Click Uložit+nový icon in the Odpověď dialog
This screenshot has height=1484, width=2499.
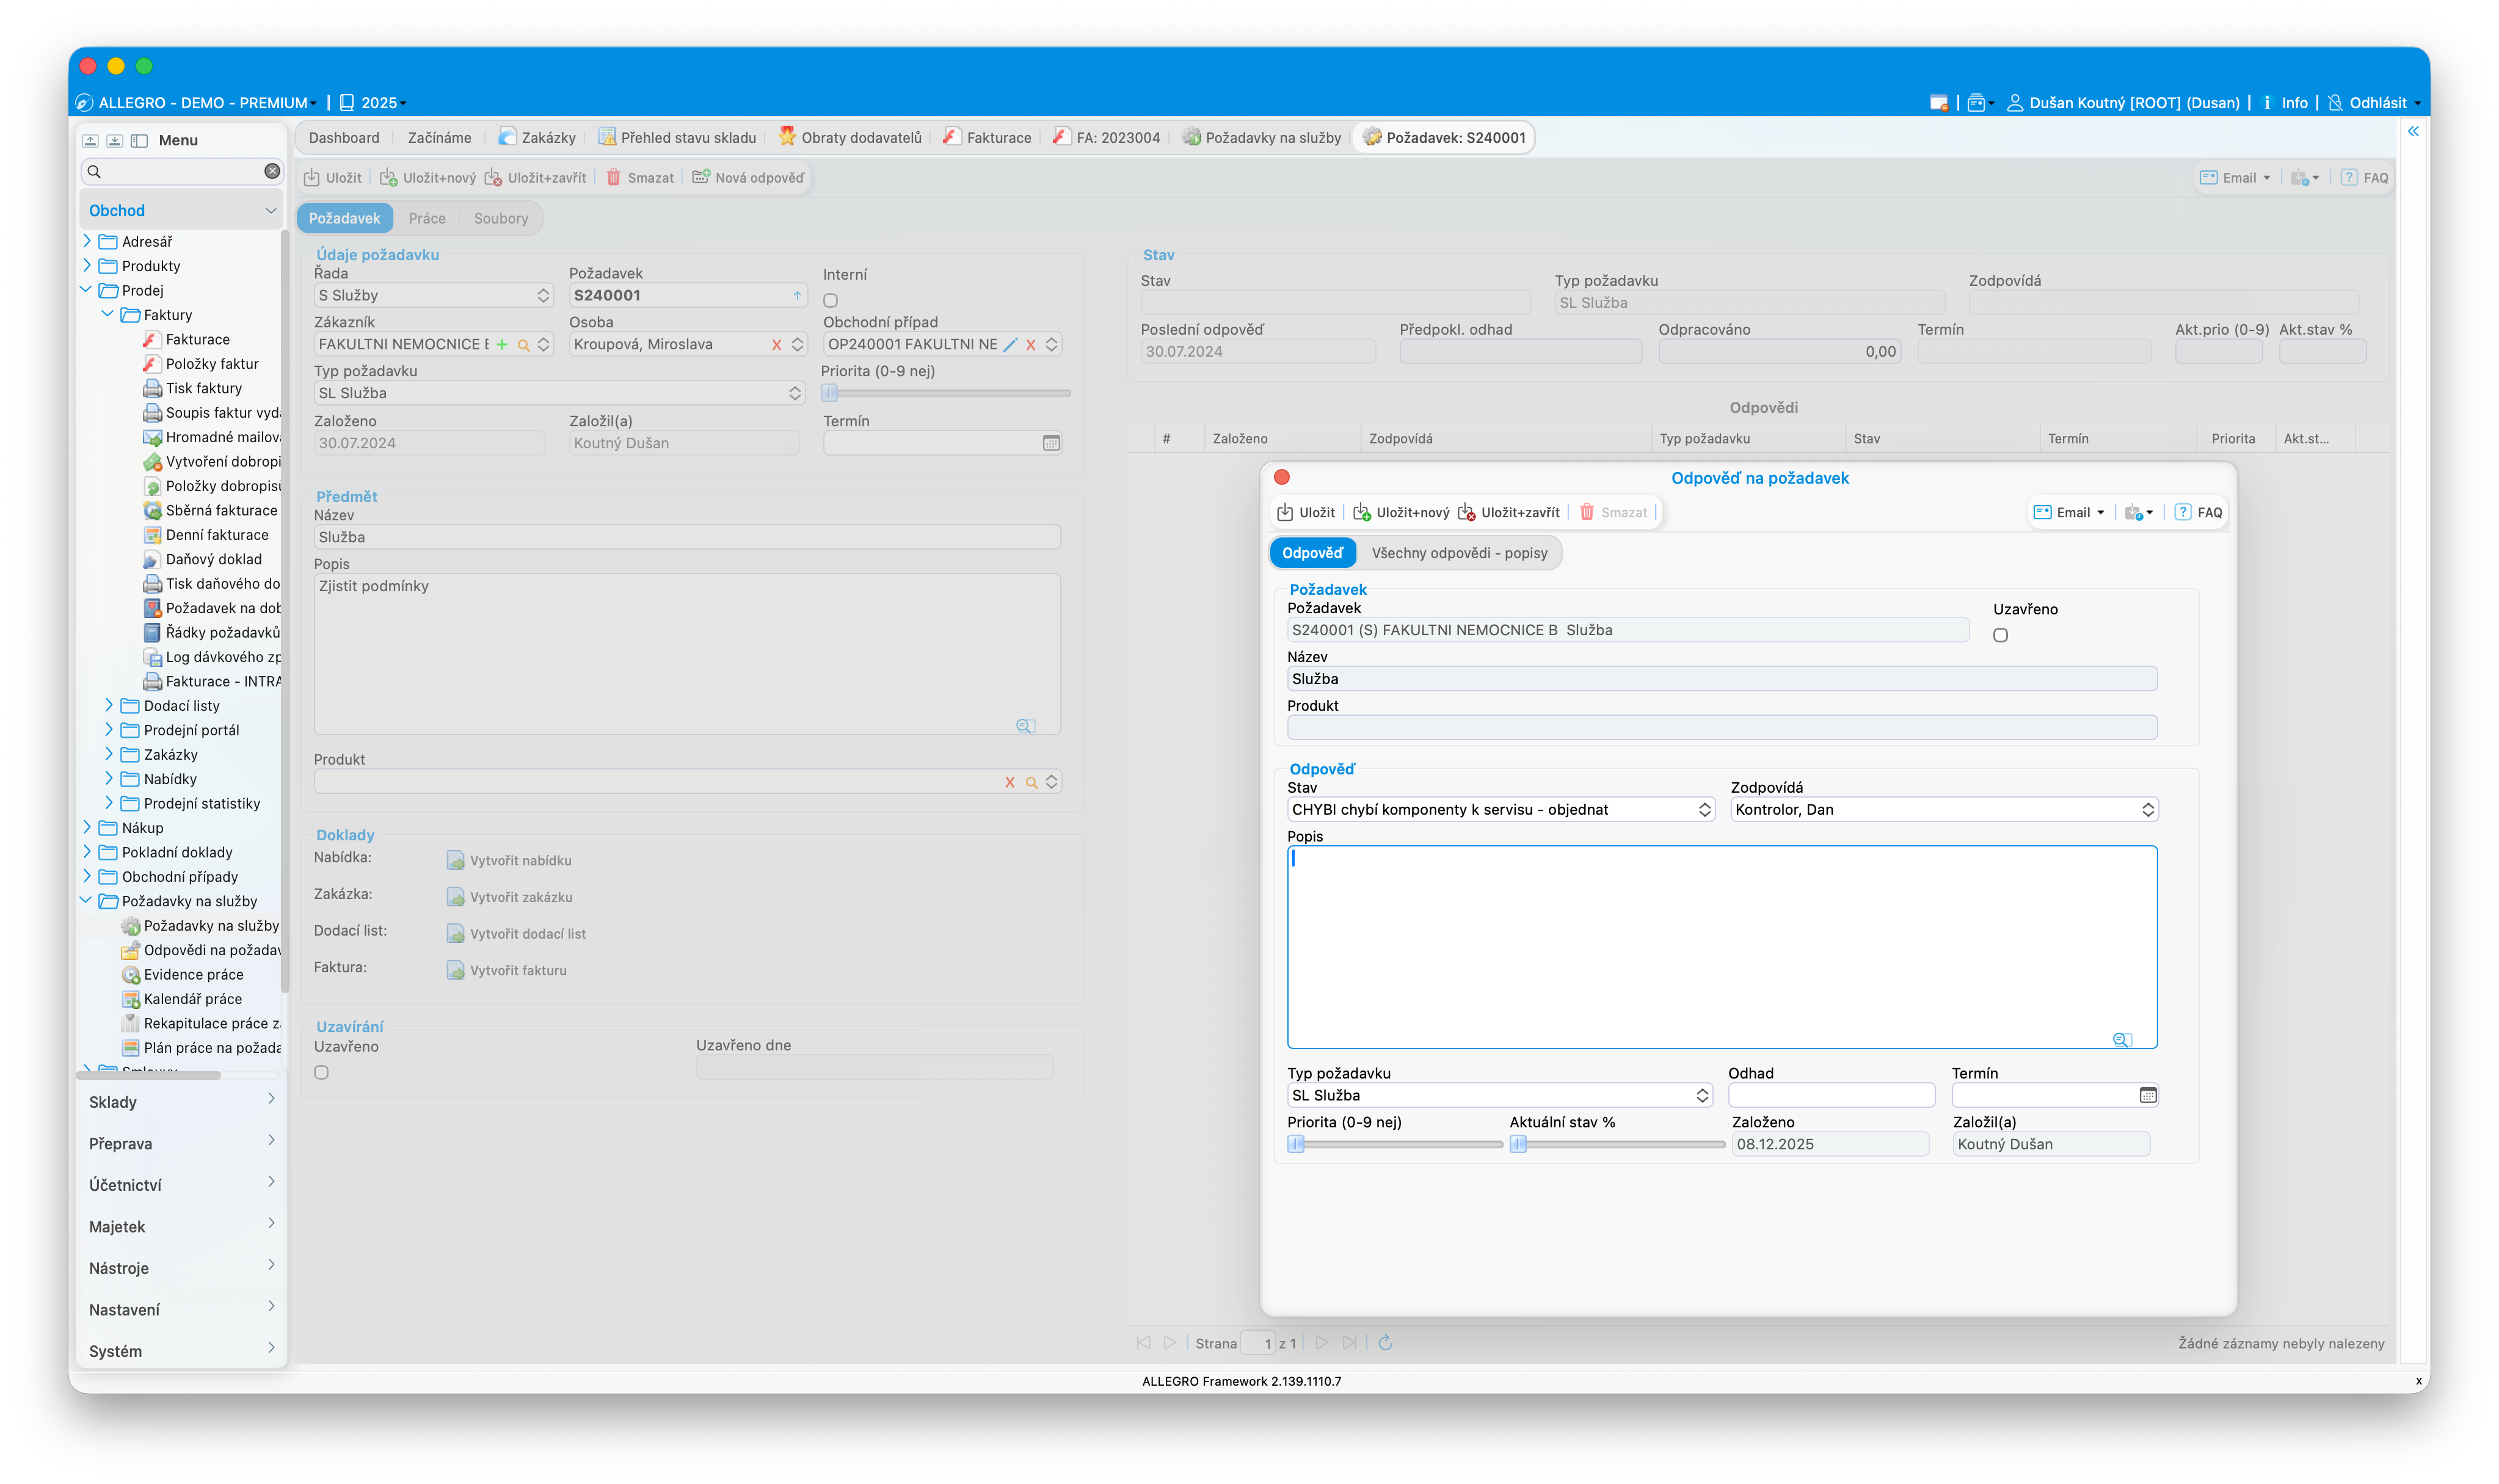(1361, 512)
